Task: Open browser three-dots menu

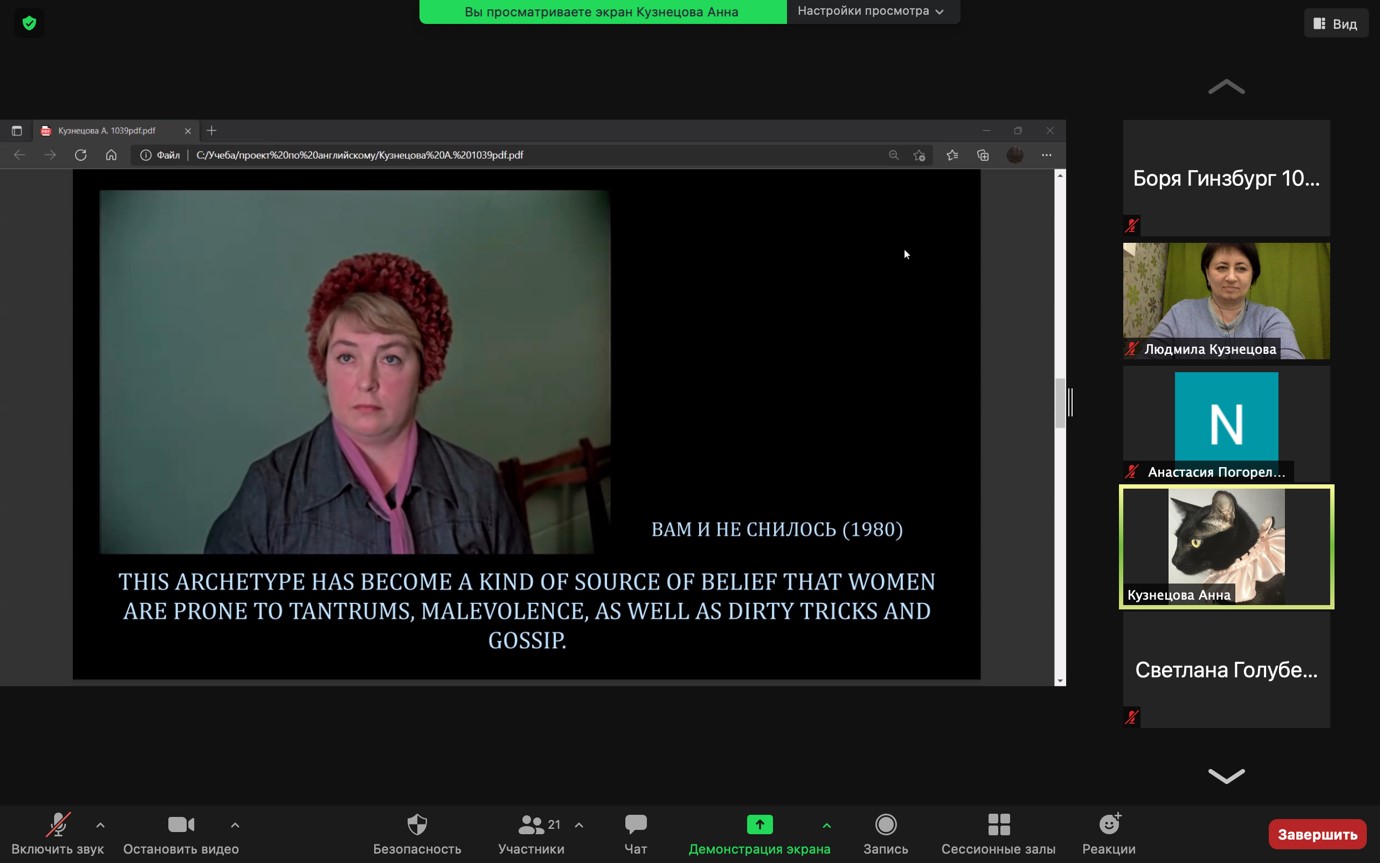Action: (1046, 155)
